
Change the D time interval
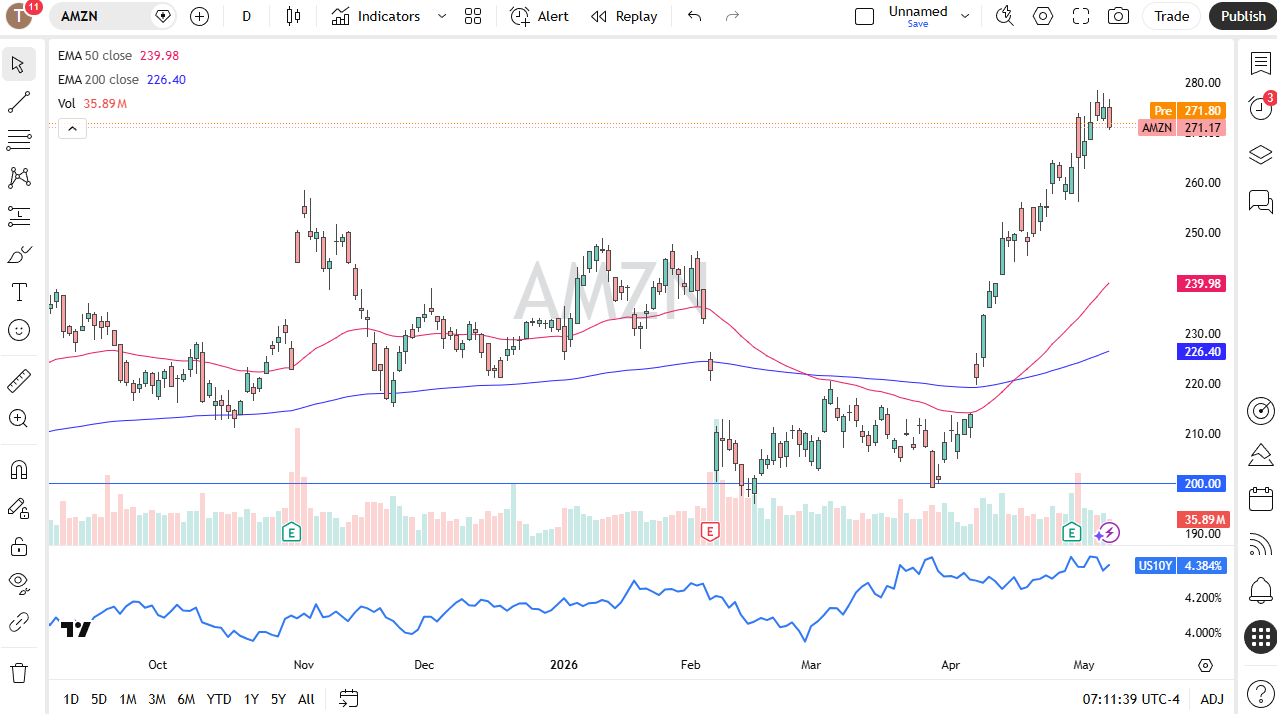coord(246,16)
